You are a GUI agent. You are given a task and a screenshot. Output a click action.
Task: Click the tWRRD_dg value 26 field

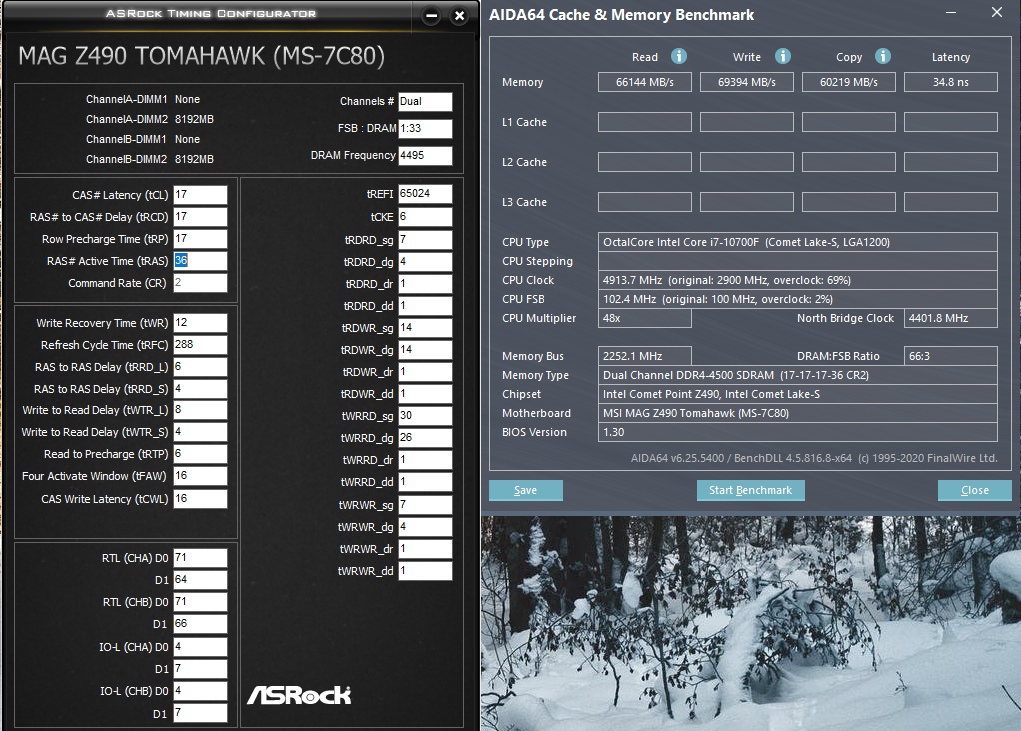pyautogui.click(x=425, y=438)
